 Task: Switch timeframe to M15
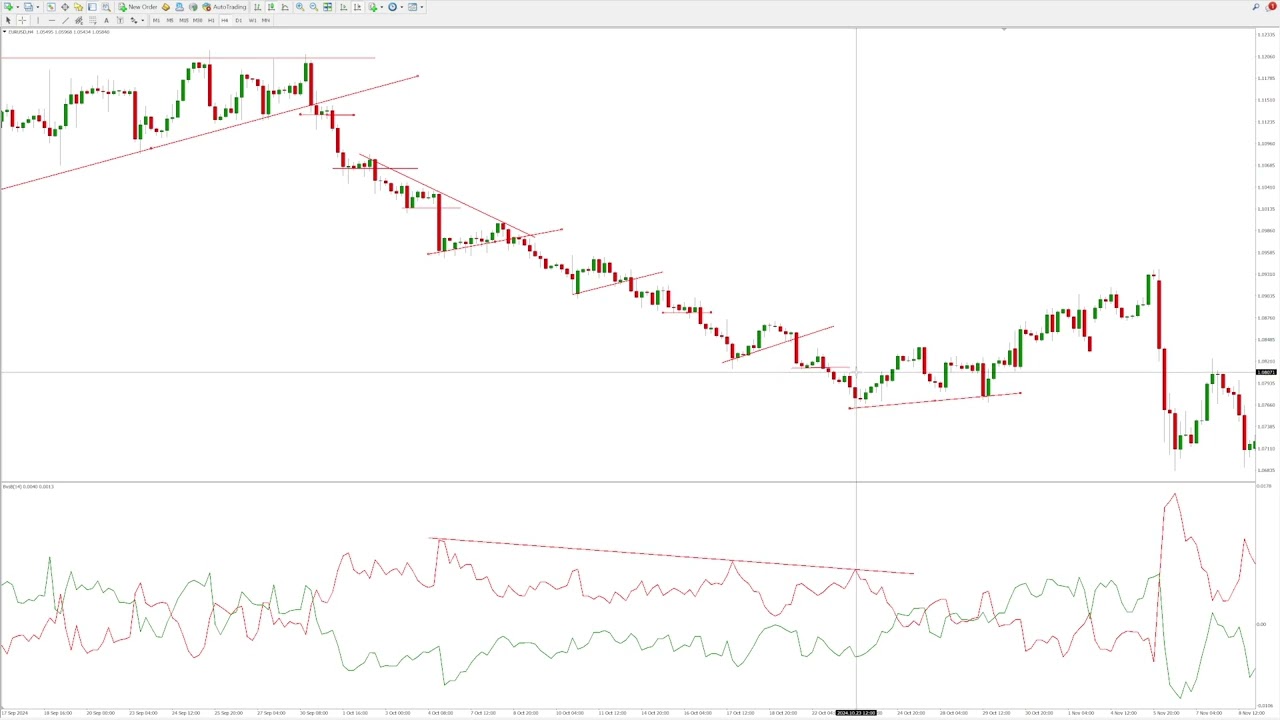coord(184,20)
